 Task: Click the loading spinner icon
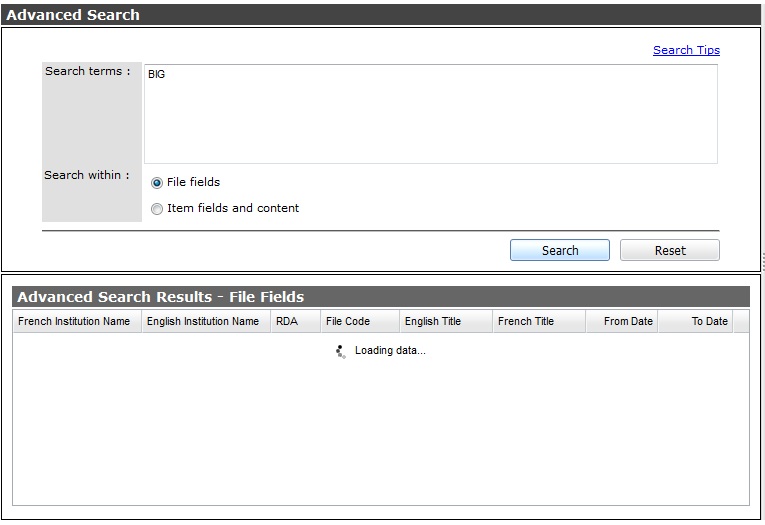coord(341,351)
